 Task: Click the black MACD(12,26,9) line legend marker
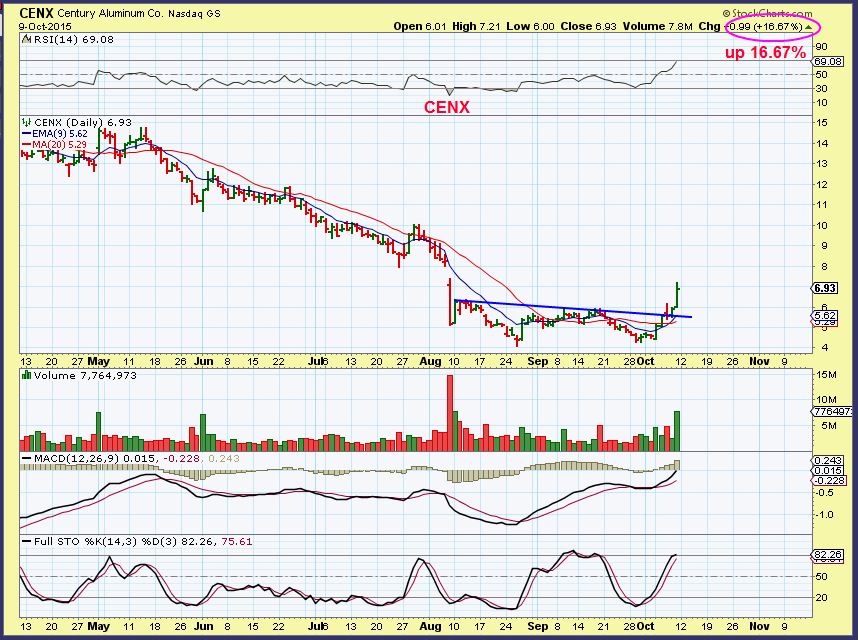coord(26,458)
